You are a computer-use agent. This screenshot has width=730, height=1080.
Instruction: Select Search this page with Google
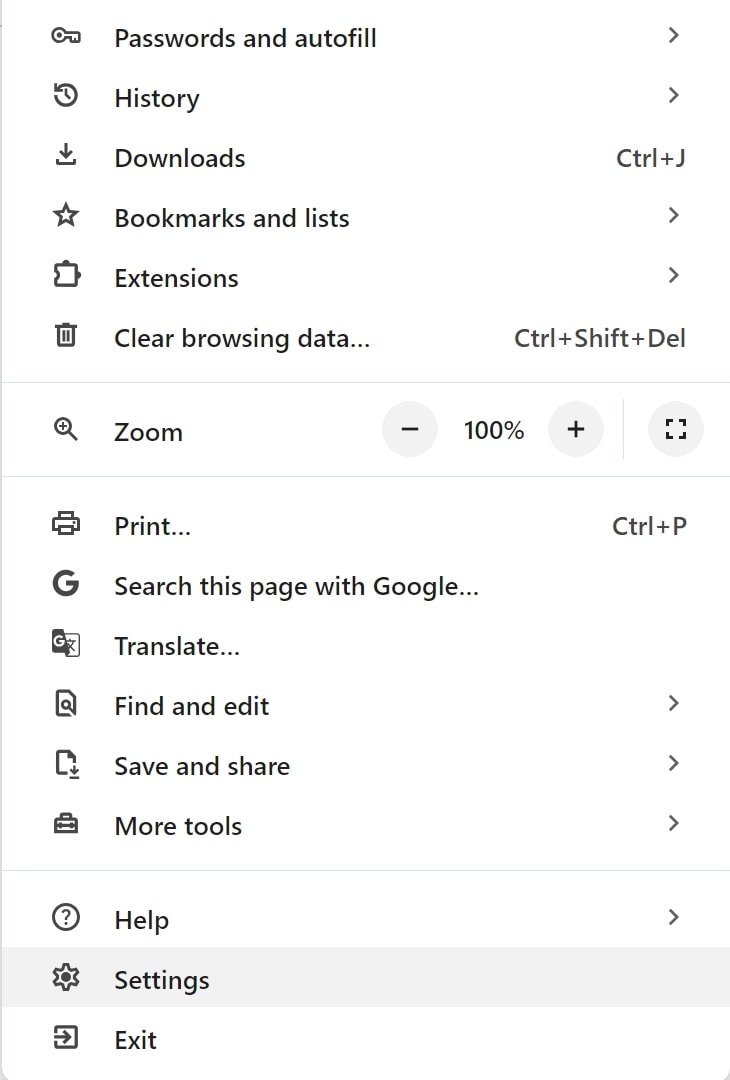pos(366,584)
